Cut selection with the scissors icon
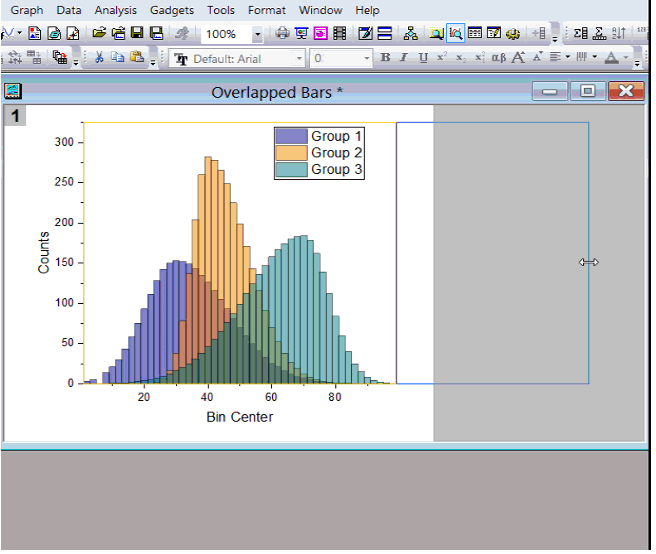 click(x=99, y=57)
